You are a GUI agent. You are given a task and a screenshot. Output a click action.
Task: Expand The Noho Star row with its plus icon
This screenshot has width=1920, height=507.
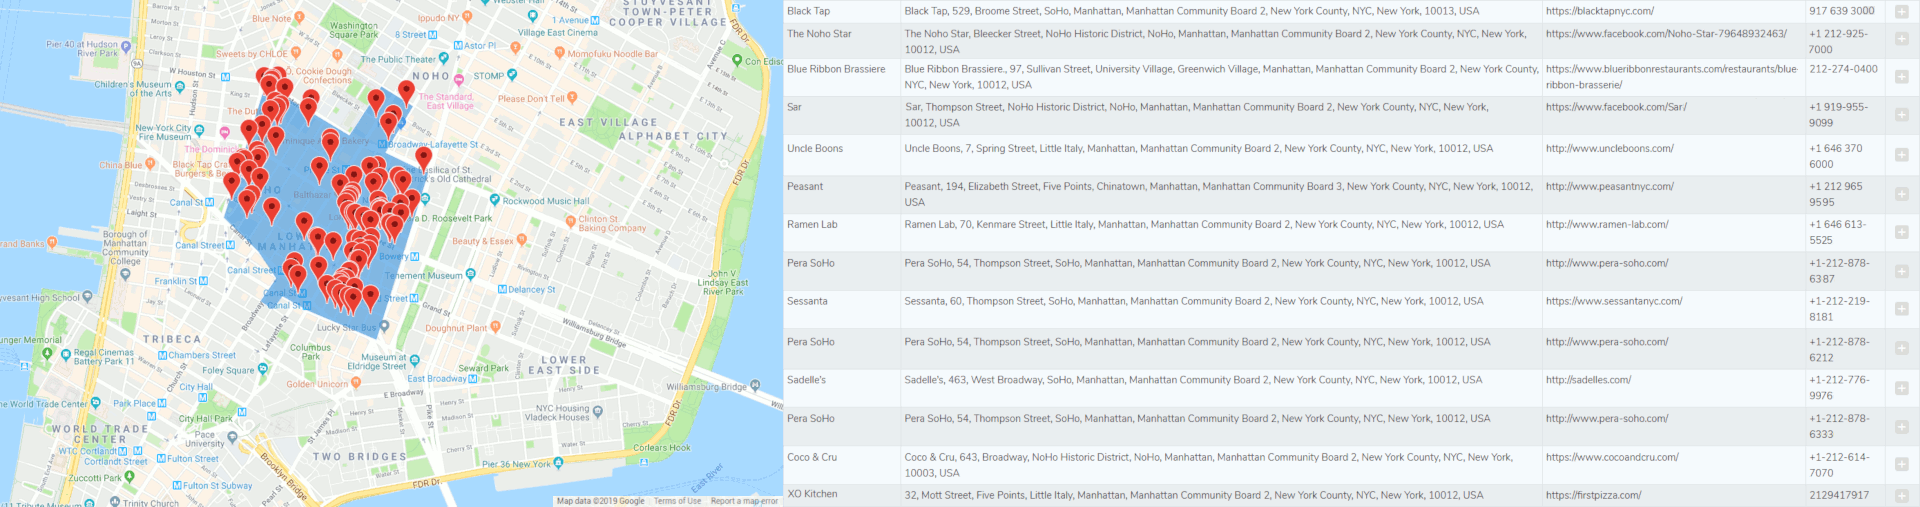click(1901, 38)
